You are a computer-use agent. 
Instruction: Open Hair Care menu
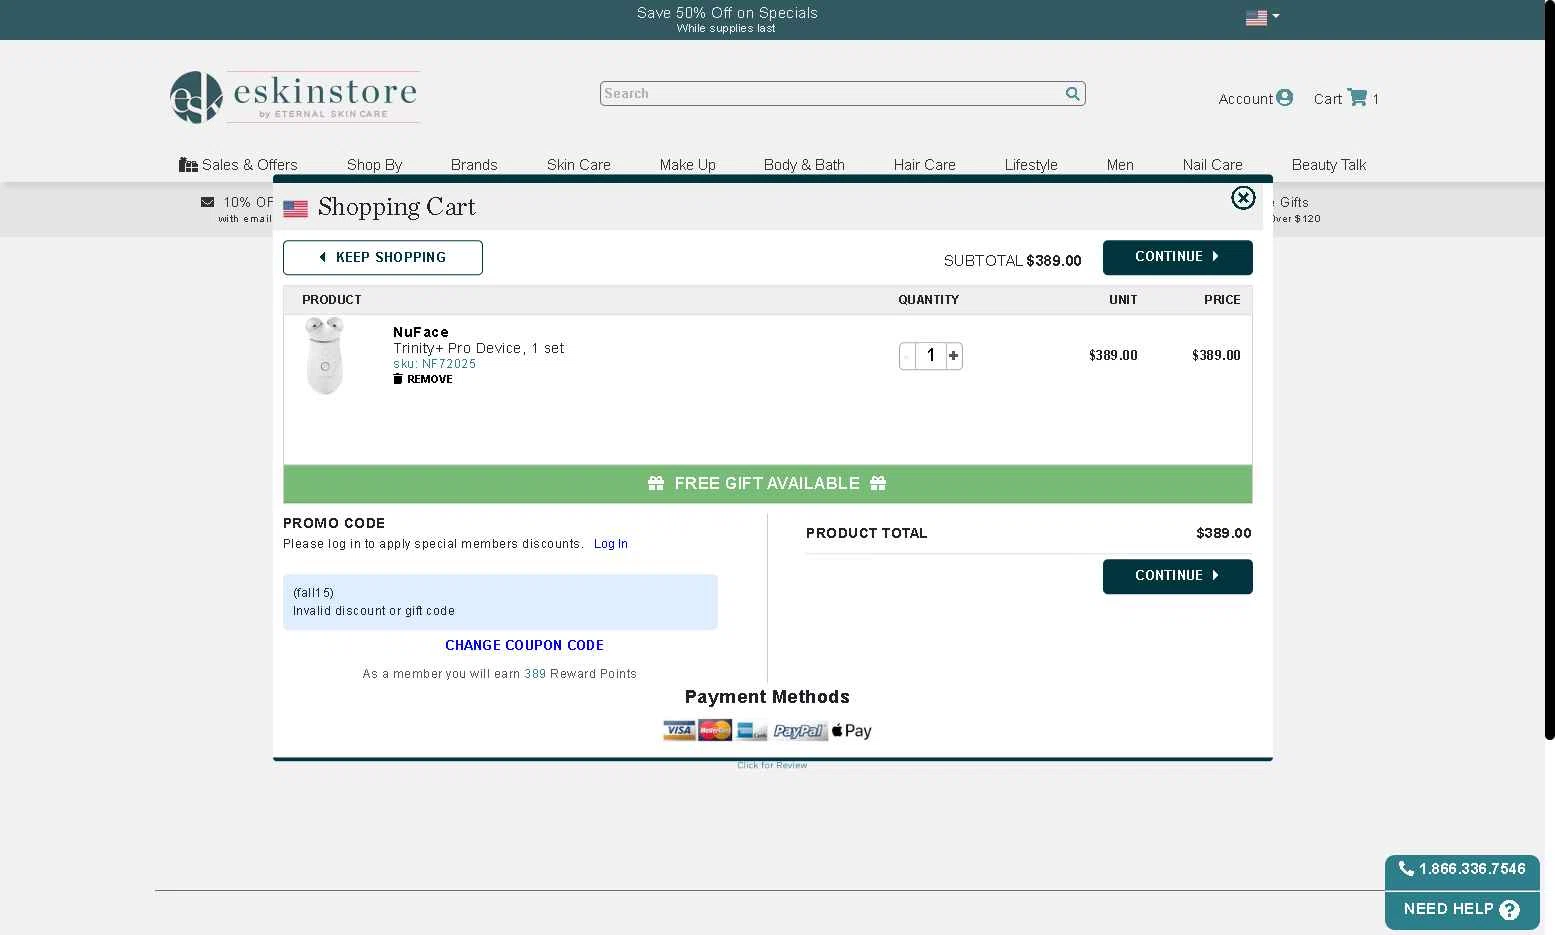pyautogui.click(x=924, y=165)
